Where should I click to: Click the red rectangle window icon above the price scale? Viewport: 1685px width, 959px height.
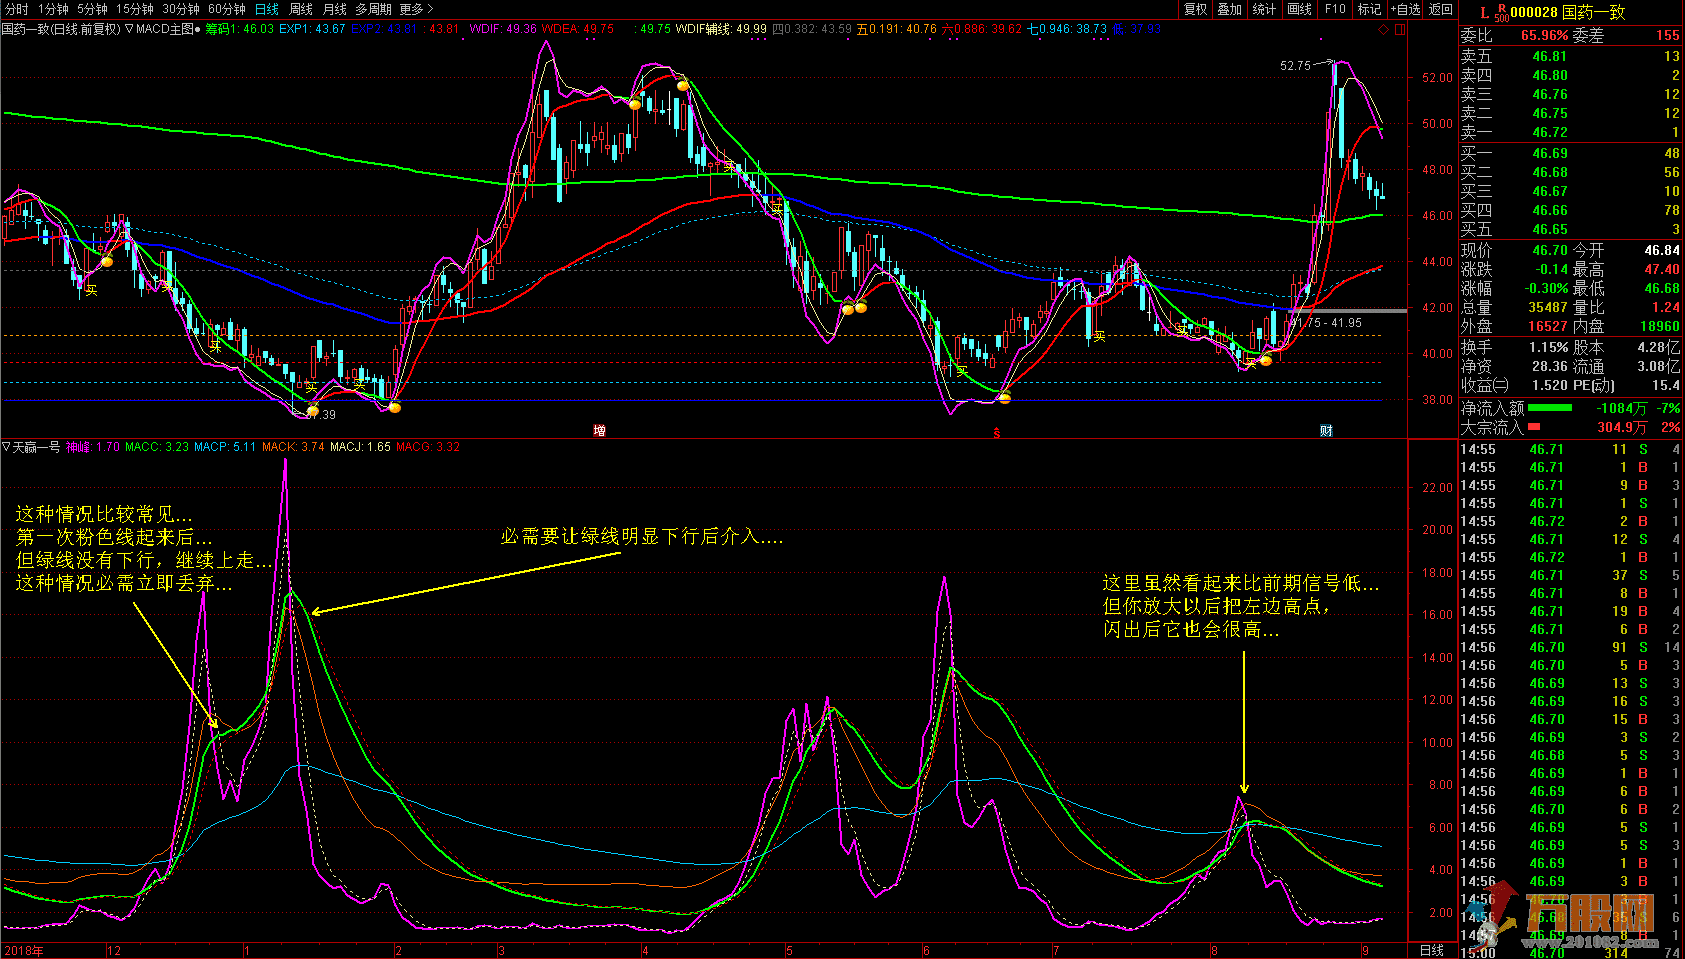point(1401,29)
